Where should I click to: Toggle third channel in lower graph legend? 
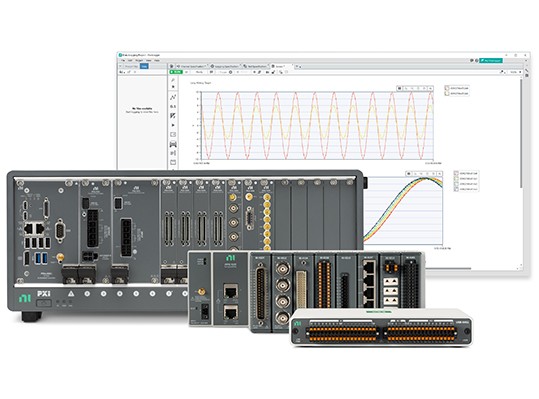[456, 184]
